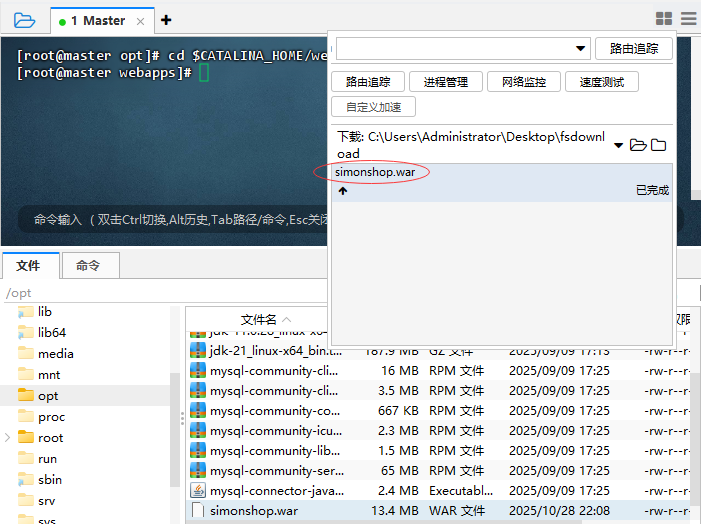
Task: Click the mysql-community-co file icon
Action: pos(198,410)
